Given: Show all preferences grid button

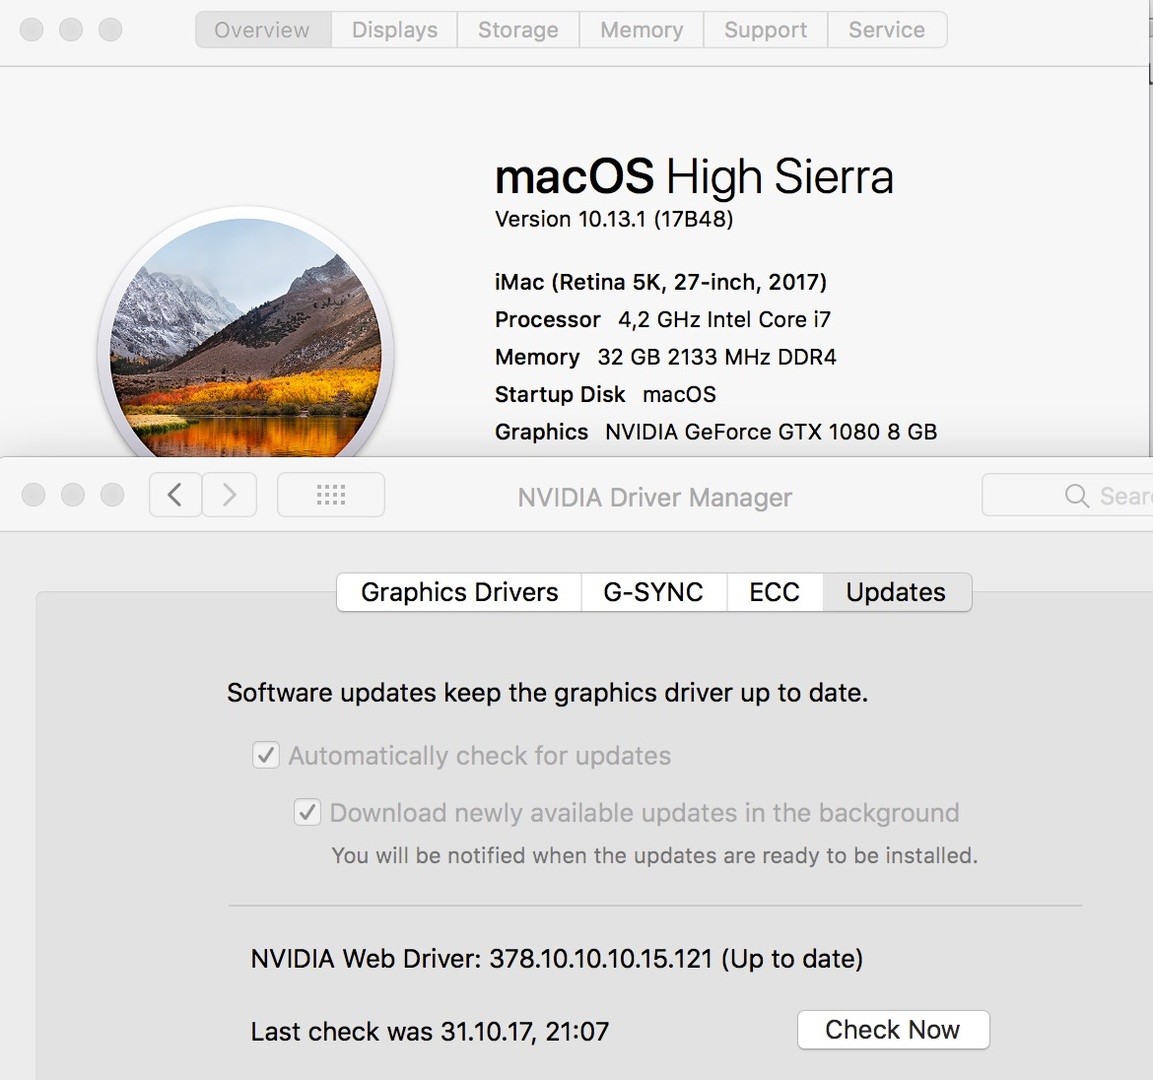Looking at the screenshot, I should coord(331,495).
